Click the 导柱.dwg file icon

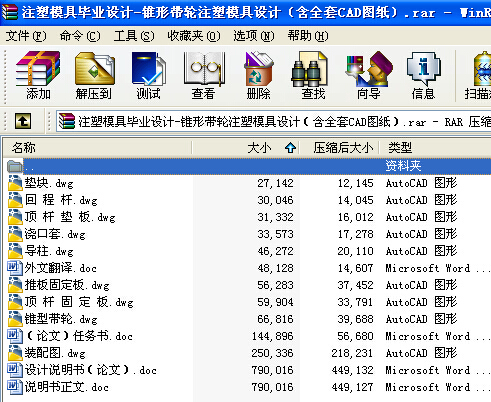(15, 251)
